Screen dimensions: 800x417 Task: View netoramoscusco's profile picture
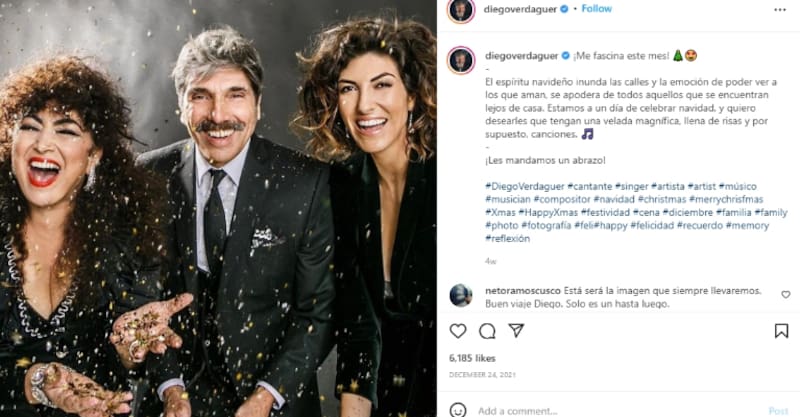pos(460,295)
